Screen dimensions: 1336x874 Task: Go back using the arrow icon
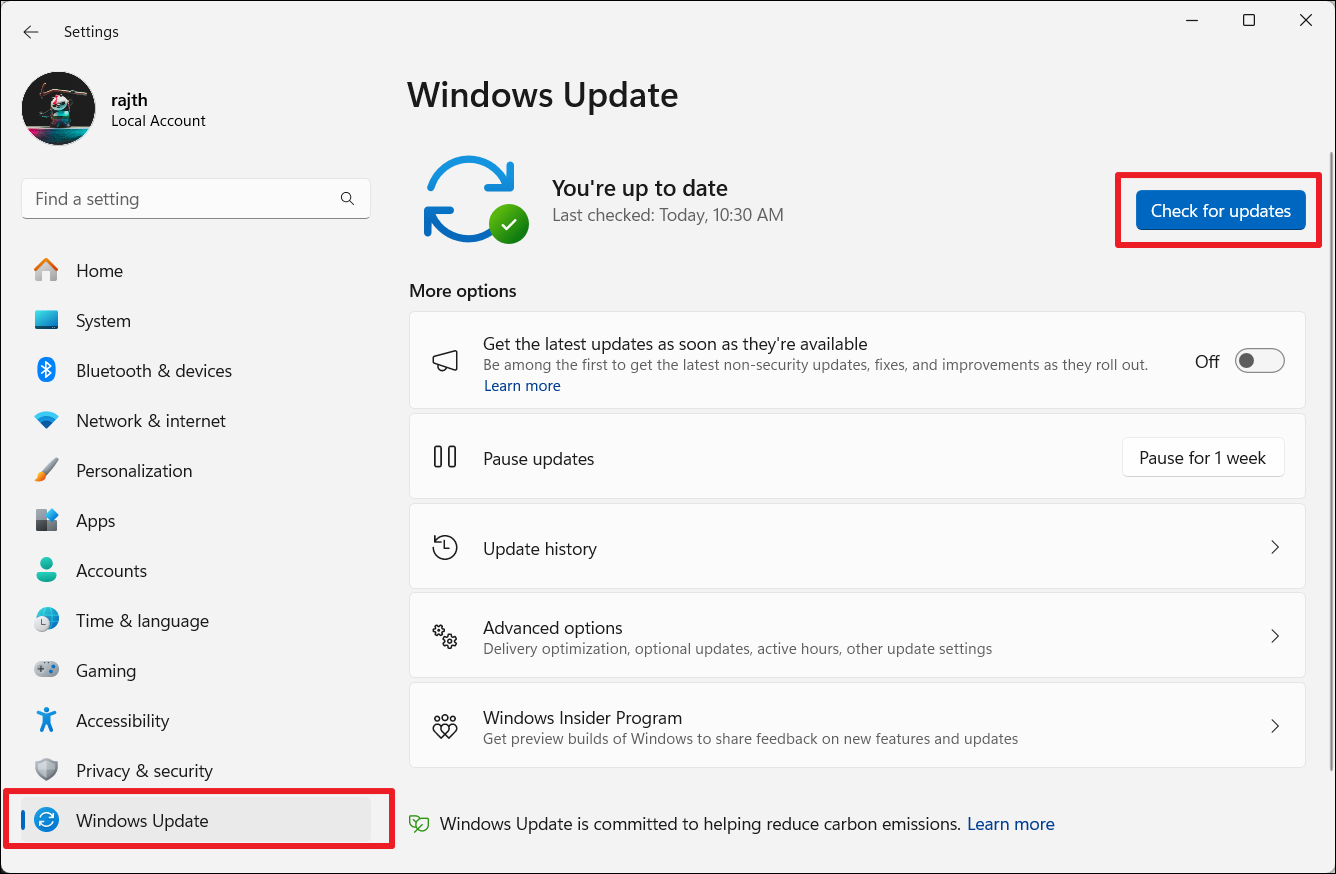[31, 32]
